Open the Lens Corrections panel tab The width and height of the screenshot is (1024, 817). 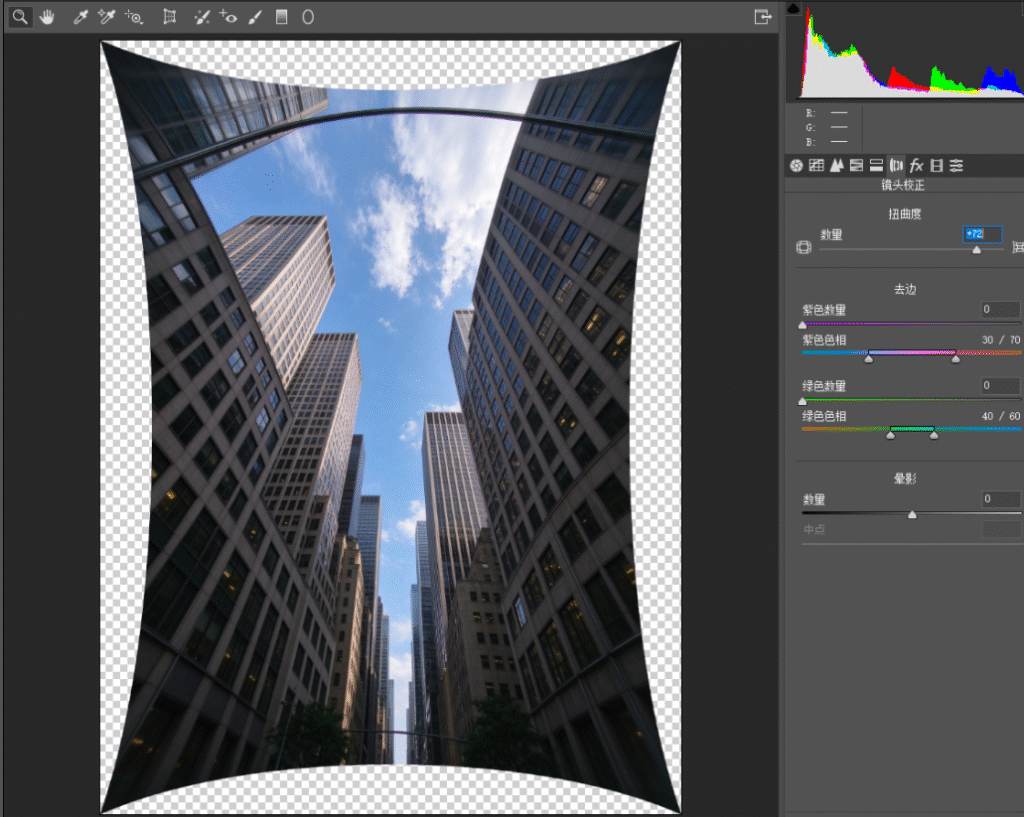[x=897, y=166]
